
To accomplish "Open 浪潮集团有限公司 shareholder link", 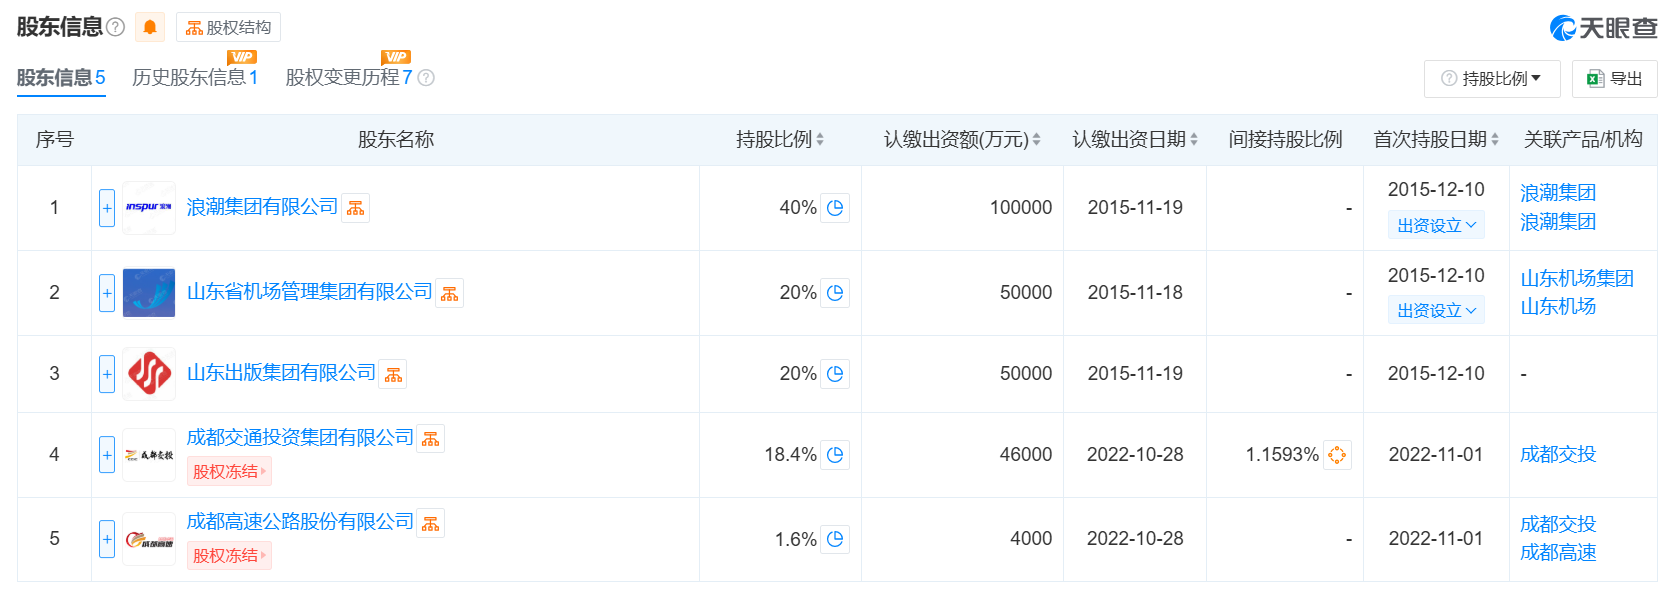I will tap(262, 207).
